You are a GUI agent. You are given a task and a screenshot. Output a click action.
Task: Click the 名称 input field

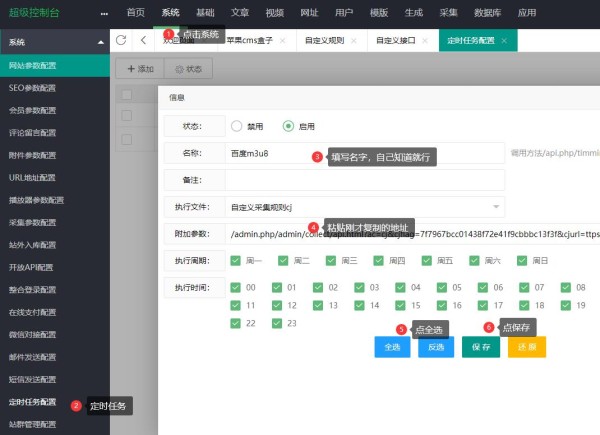point(365,153)
